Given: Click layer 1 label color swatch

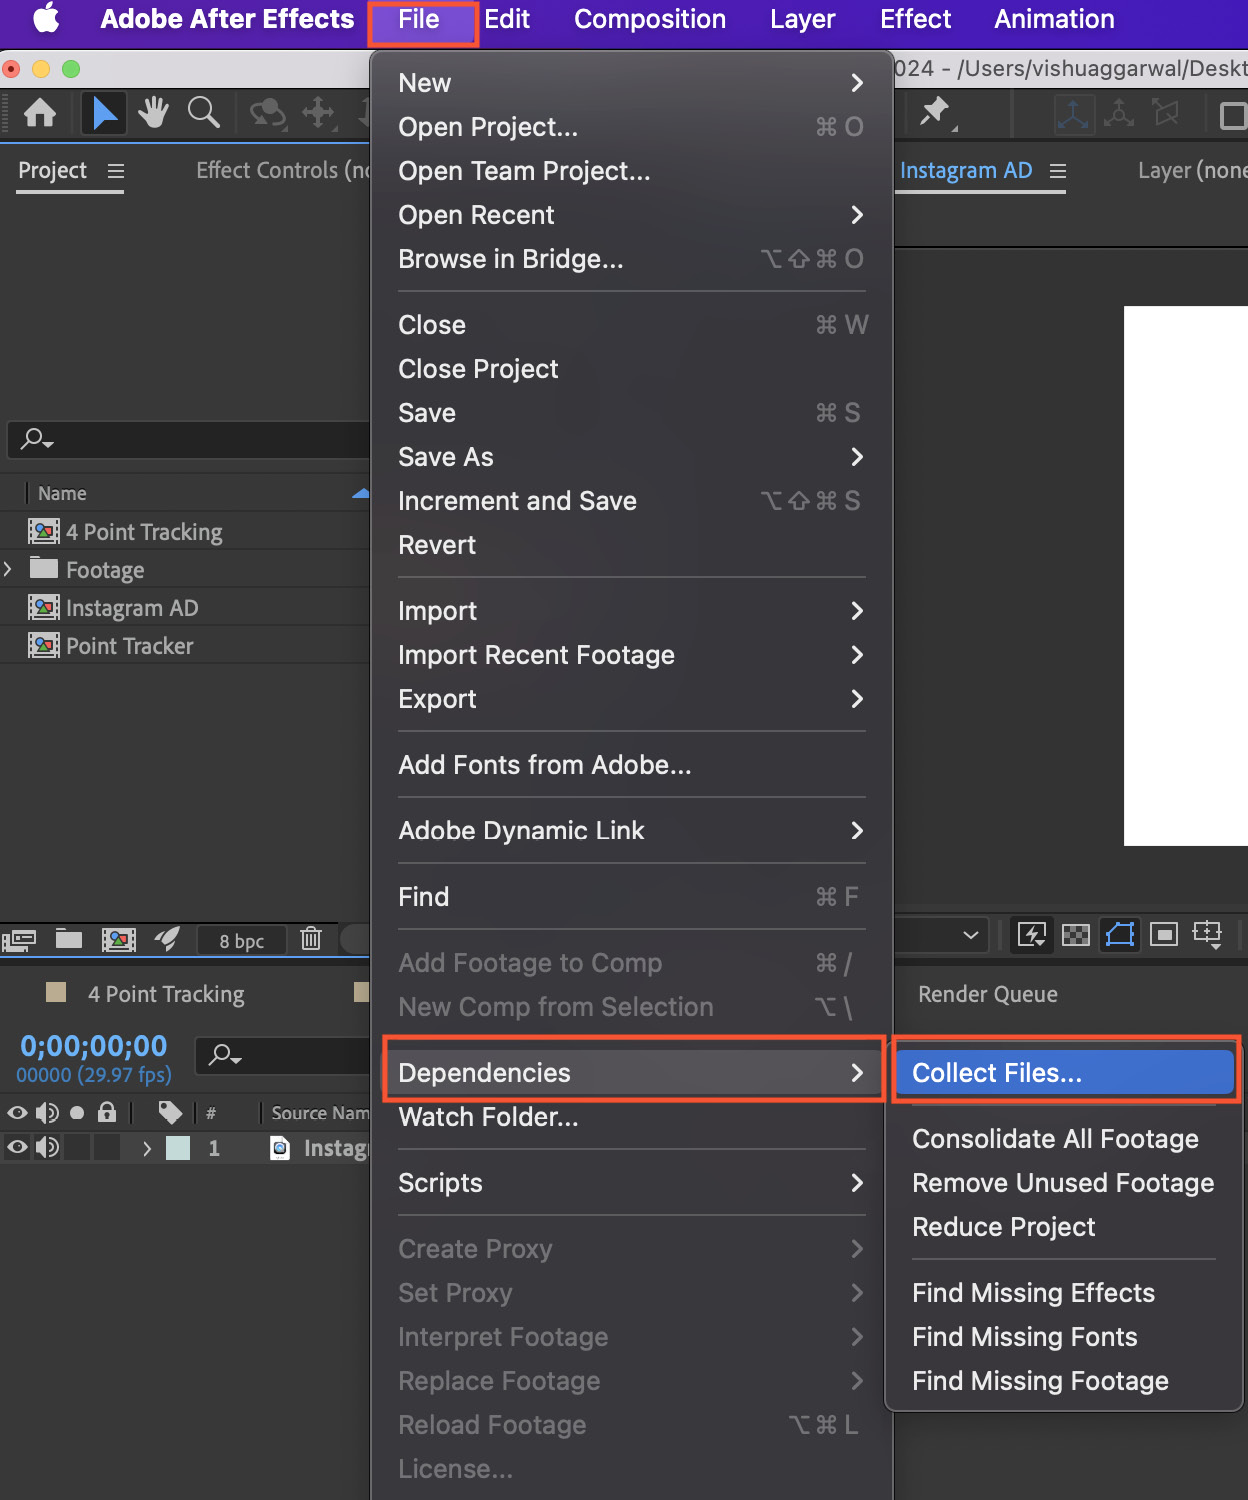Looking at the screenshot, I should click(x=178, y=1147).
